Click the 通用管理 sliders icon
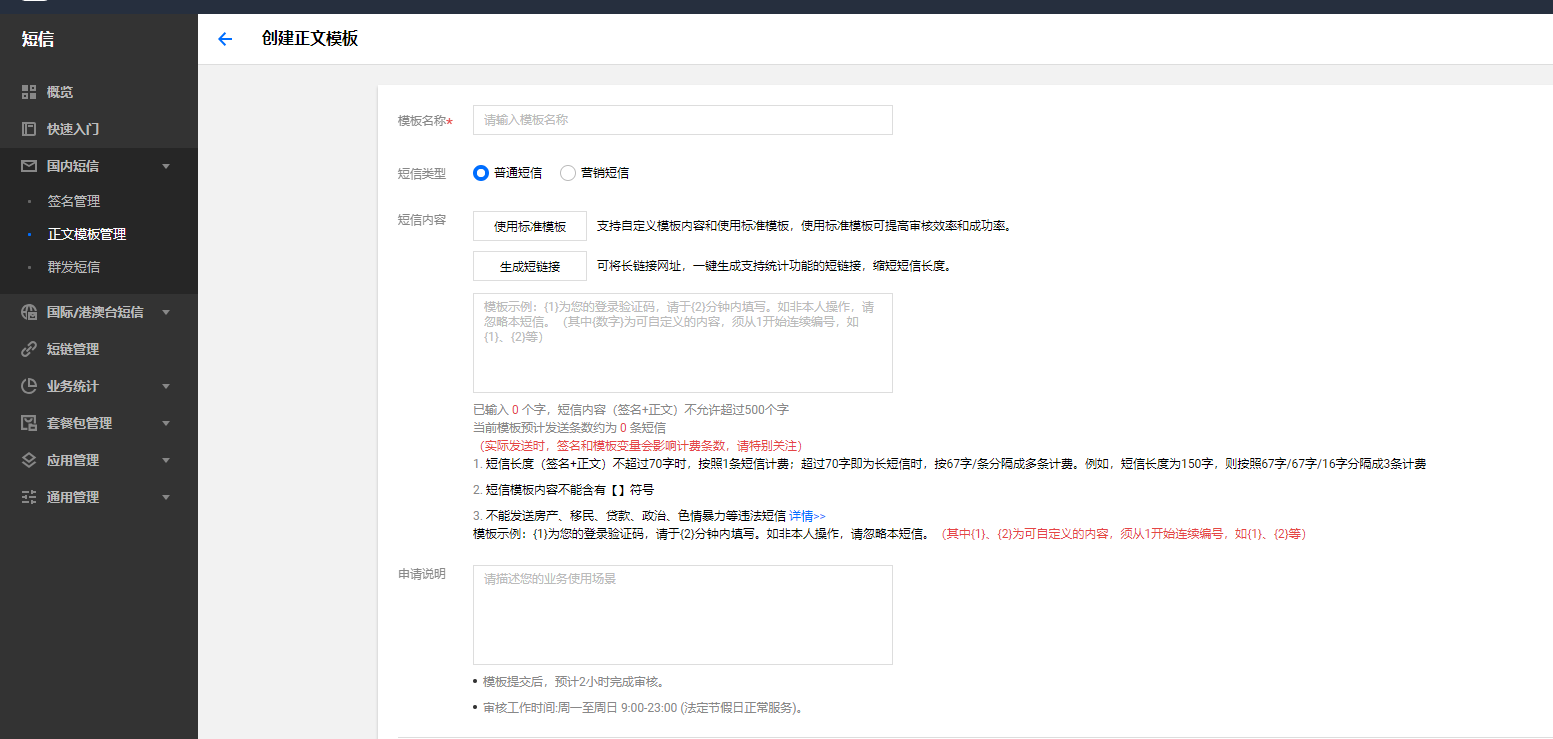 pos(29,497)
